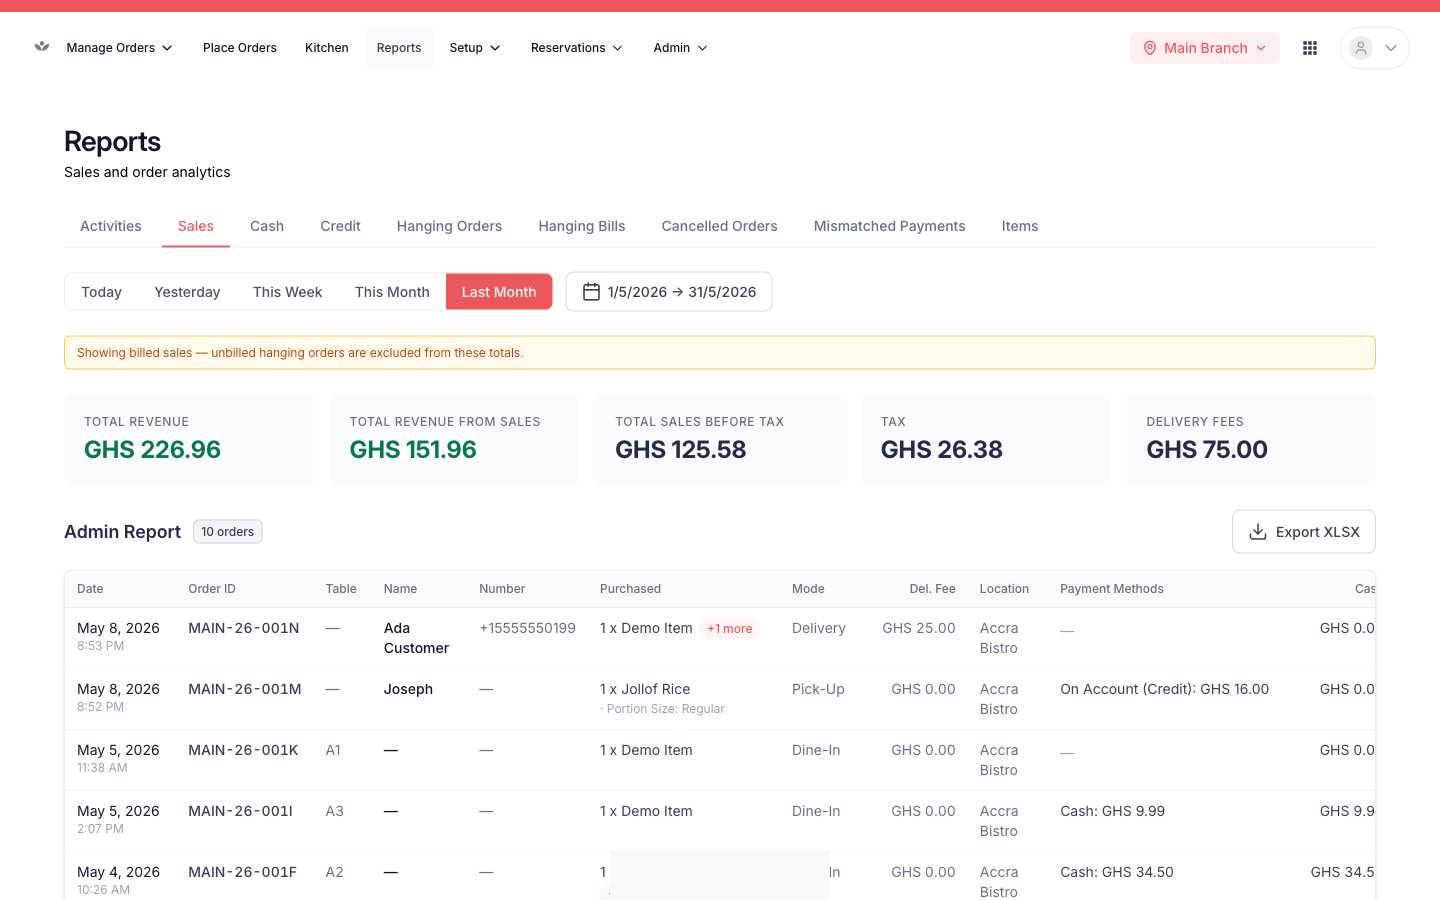This screenshot has height=900, width=1440.
Task: Select the Sales tab
Action: coord(196,226)
